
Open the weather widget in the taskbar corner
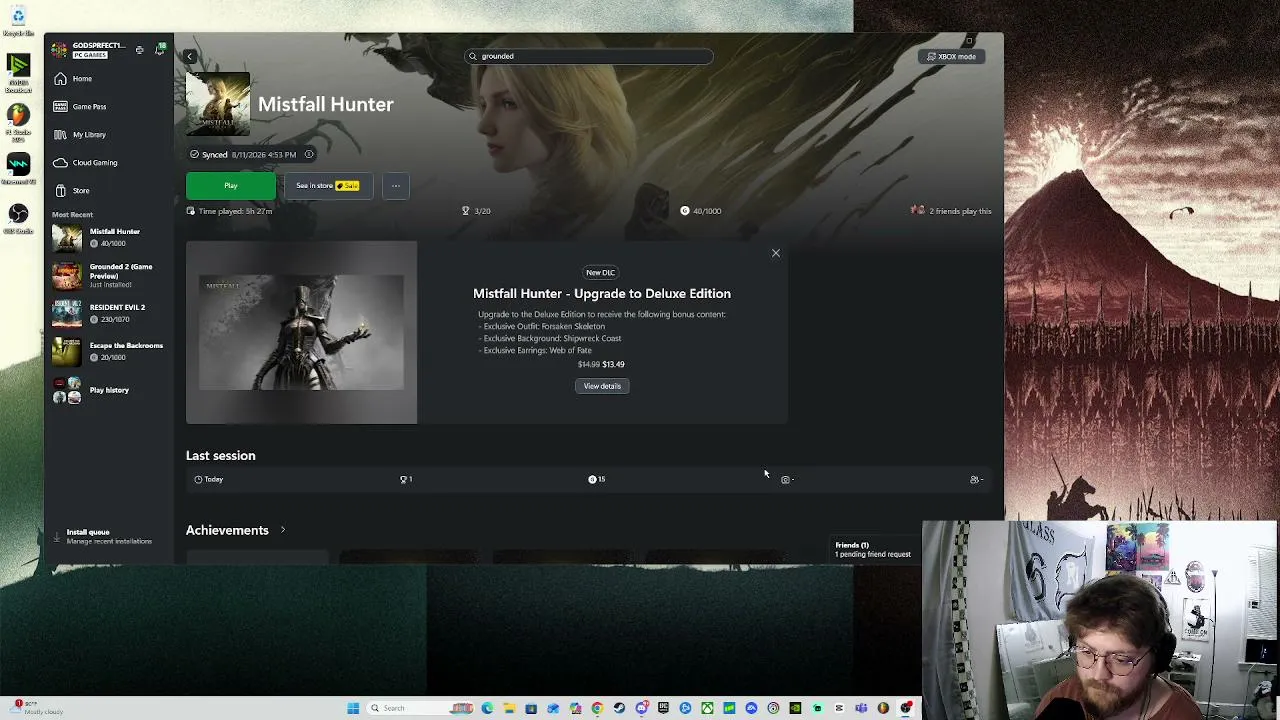click(x=38, y=708)
